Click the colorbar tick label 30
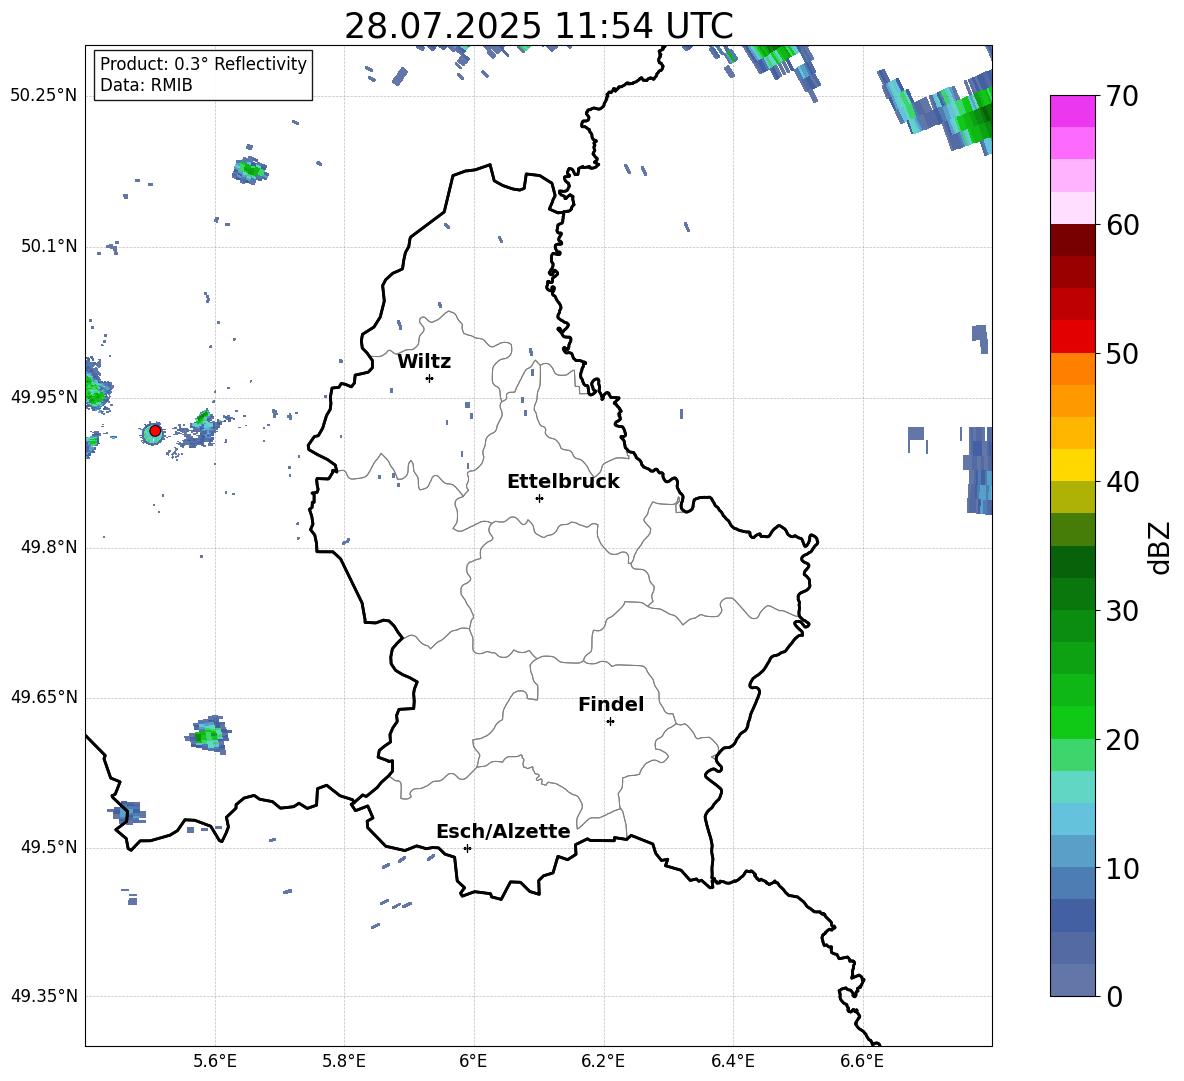The image size is (1184, 1081). pos(1122,611)
